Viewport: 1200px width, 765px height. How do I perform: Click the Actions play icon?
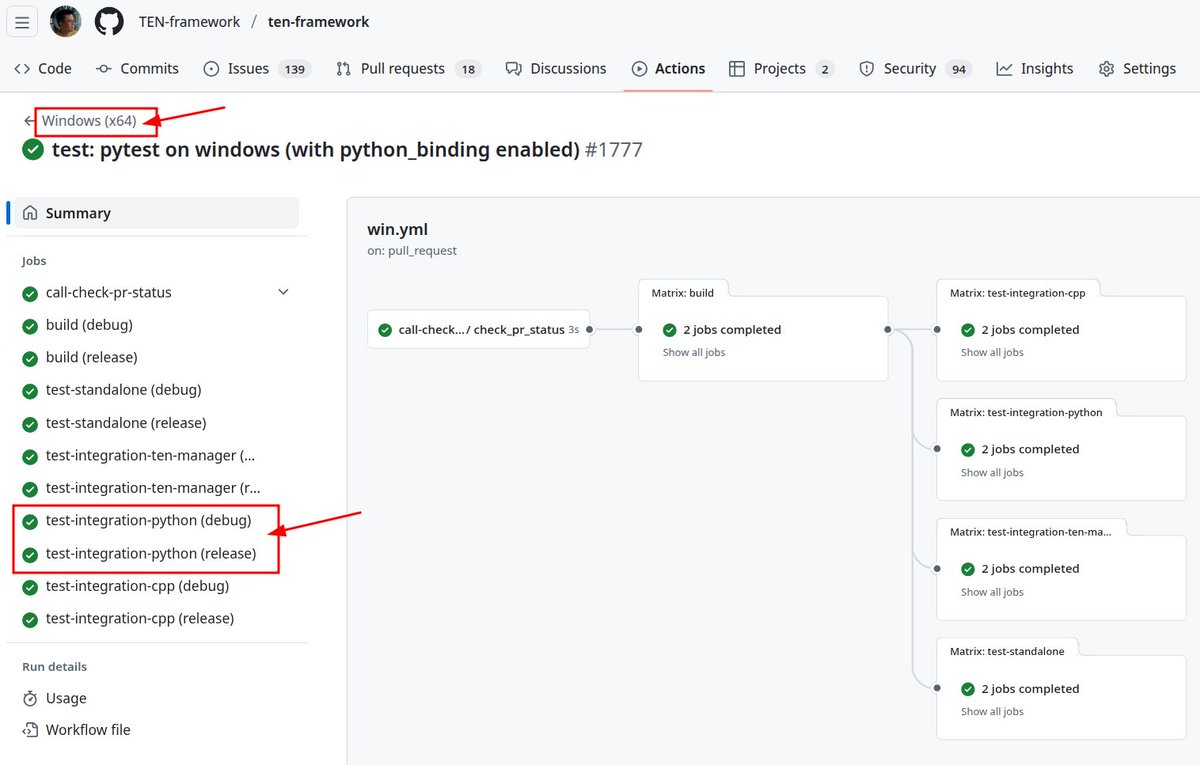coord(639,69)
